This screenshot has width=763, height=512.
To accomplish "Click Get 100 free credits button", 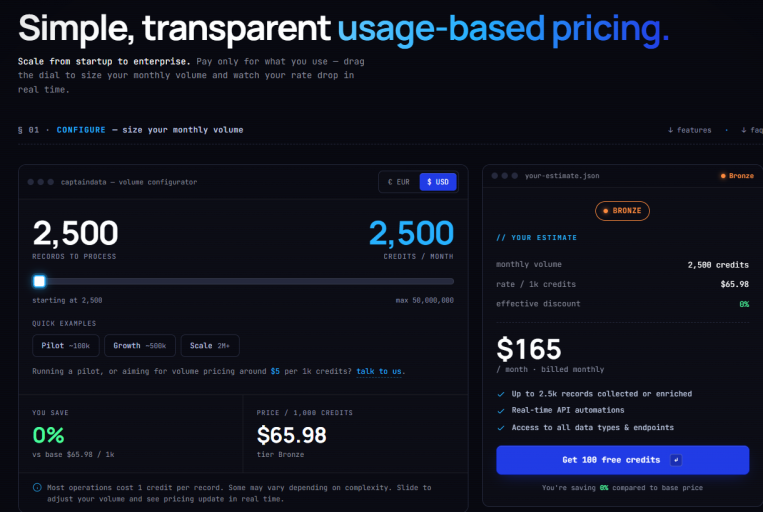I will [x=622, y=460].
